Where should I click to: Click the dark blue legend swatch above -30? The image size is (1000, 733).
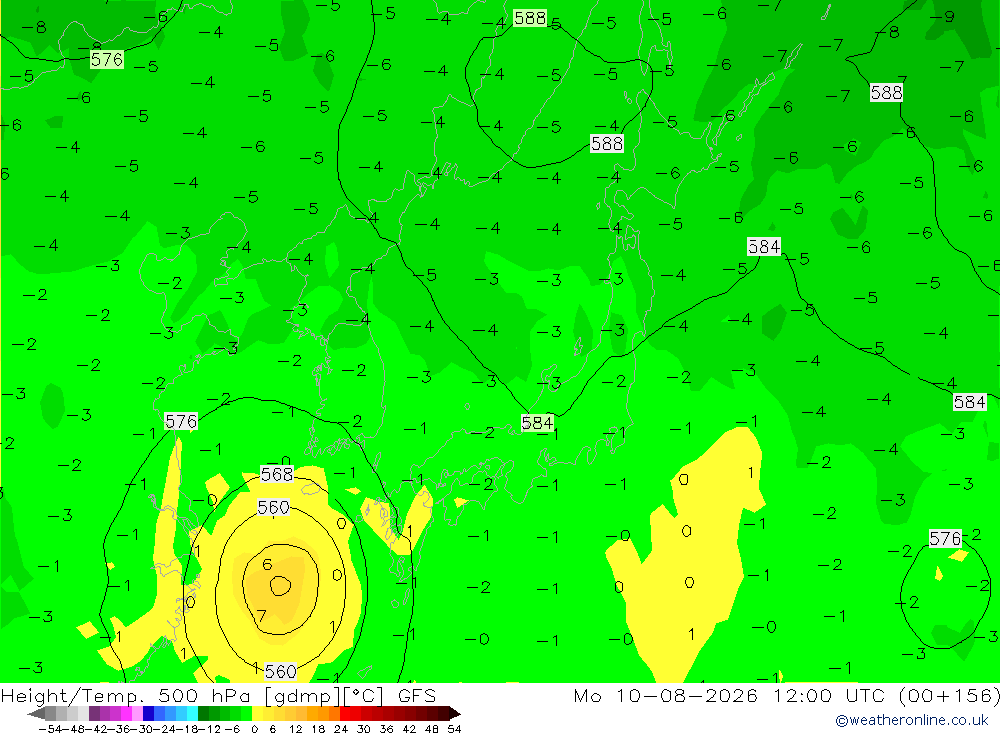coord(149,713)
